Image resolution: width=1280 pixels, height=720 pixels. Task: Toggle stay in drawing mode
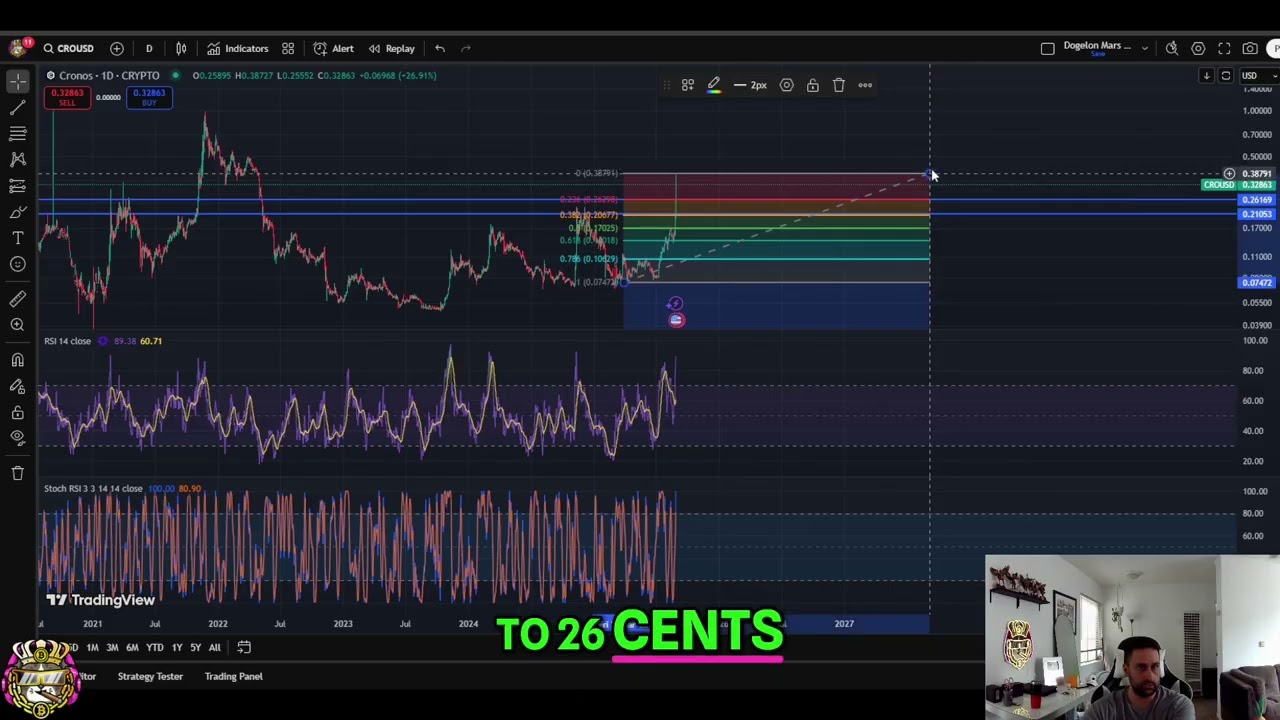click(x=18, y=386)
